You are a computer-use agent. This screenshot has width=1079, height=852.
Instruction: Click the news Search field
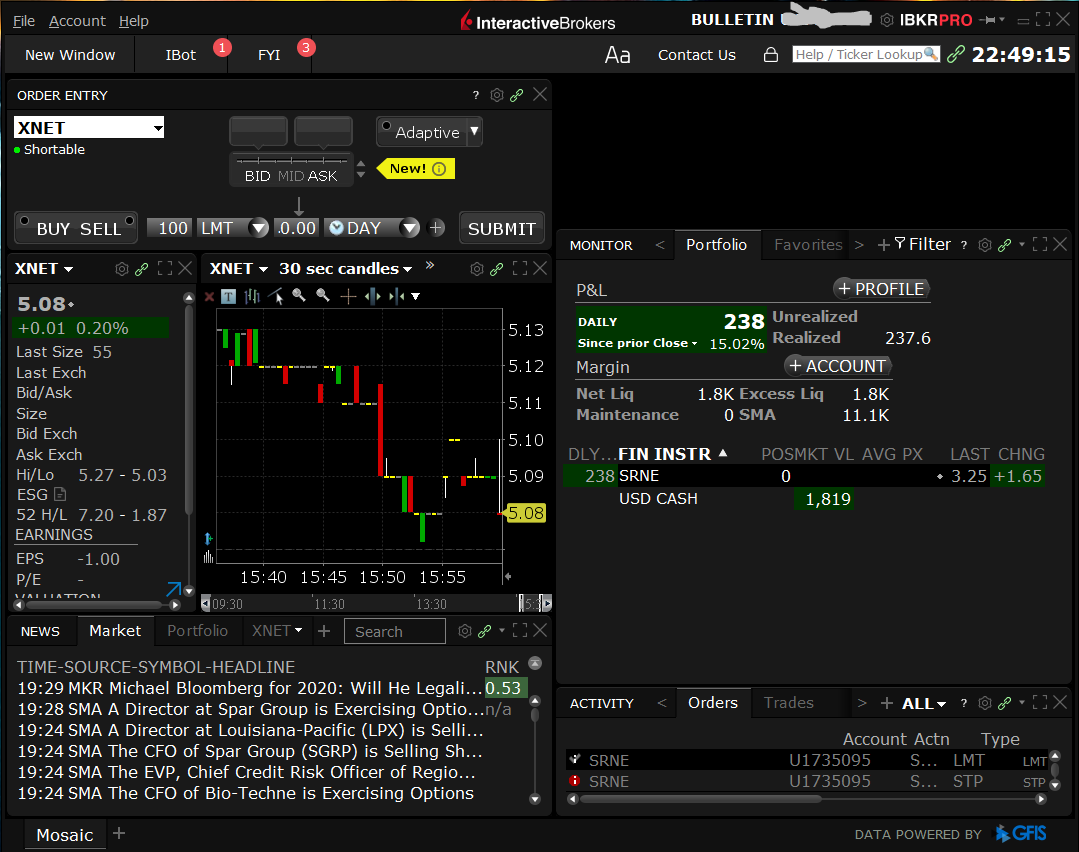tap(395, 631)
